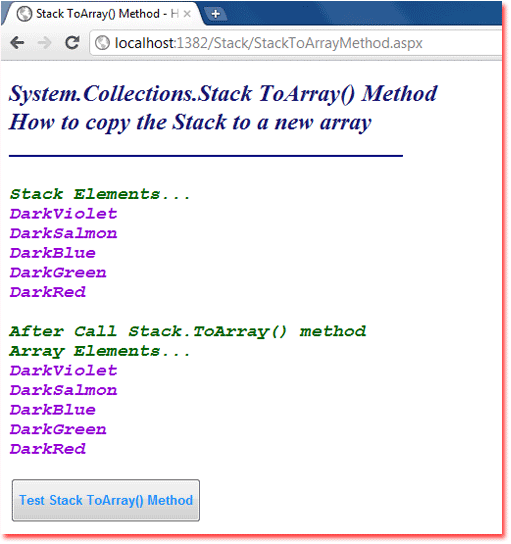
Task: Click DarkViolet under Stack Elements
Action: tap(63, 214)
